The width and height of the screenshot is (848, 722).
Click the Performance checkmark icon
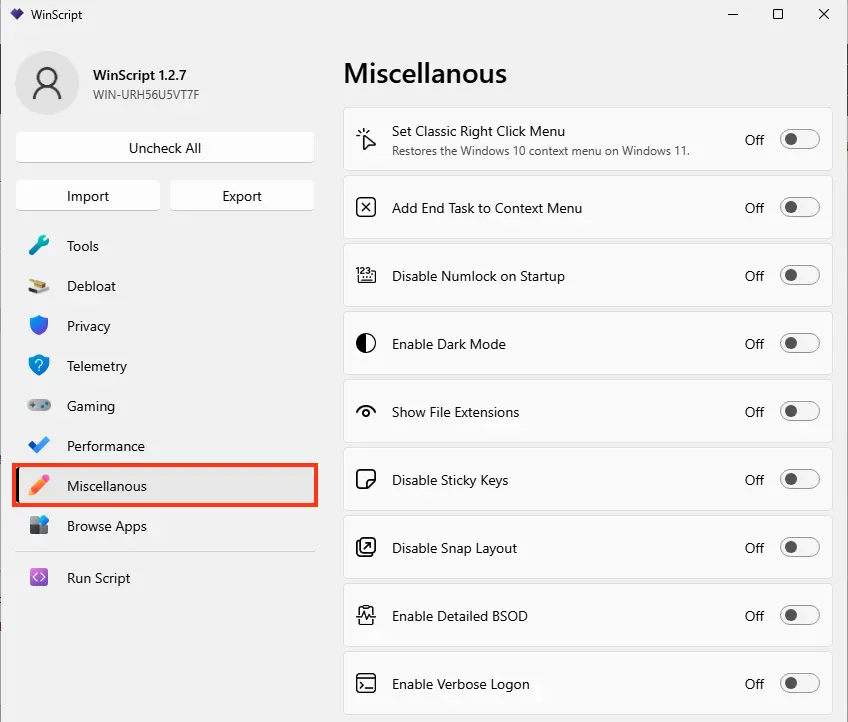39,446
